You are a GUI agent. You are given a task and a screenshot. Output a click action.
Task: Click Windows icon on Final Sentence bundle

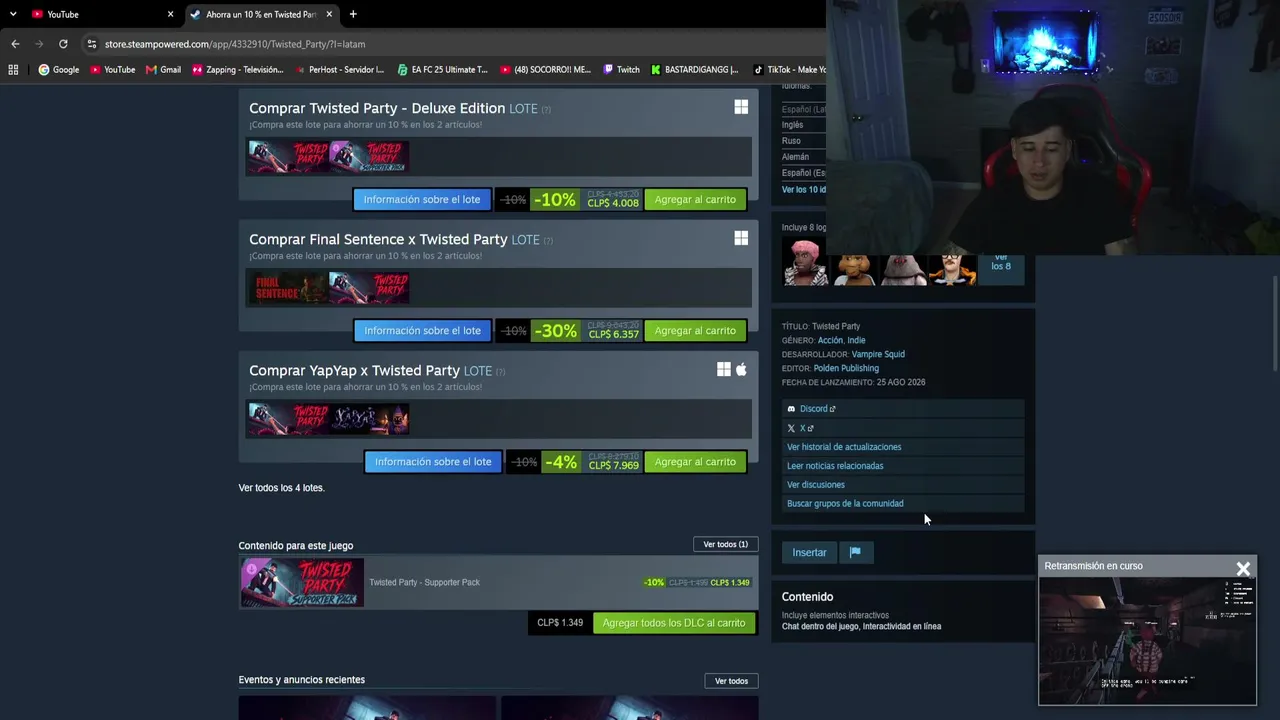[741, 239]
